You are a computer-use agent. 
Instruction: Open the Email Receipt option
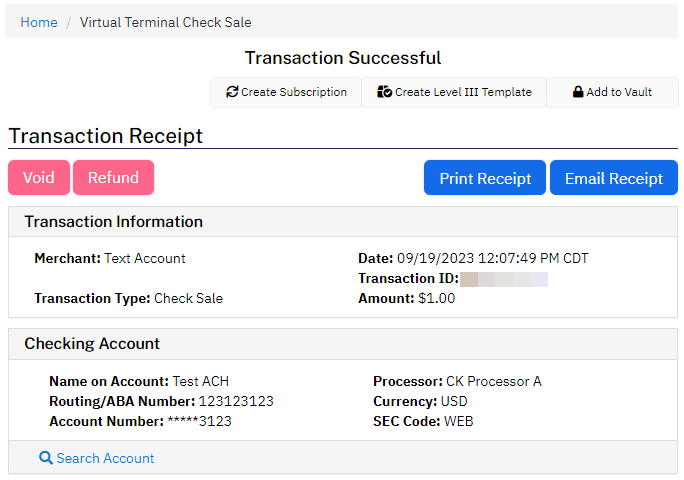coord(613,178)
